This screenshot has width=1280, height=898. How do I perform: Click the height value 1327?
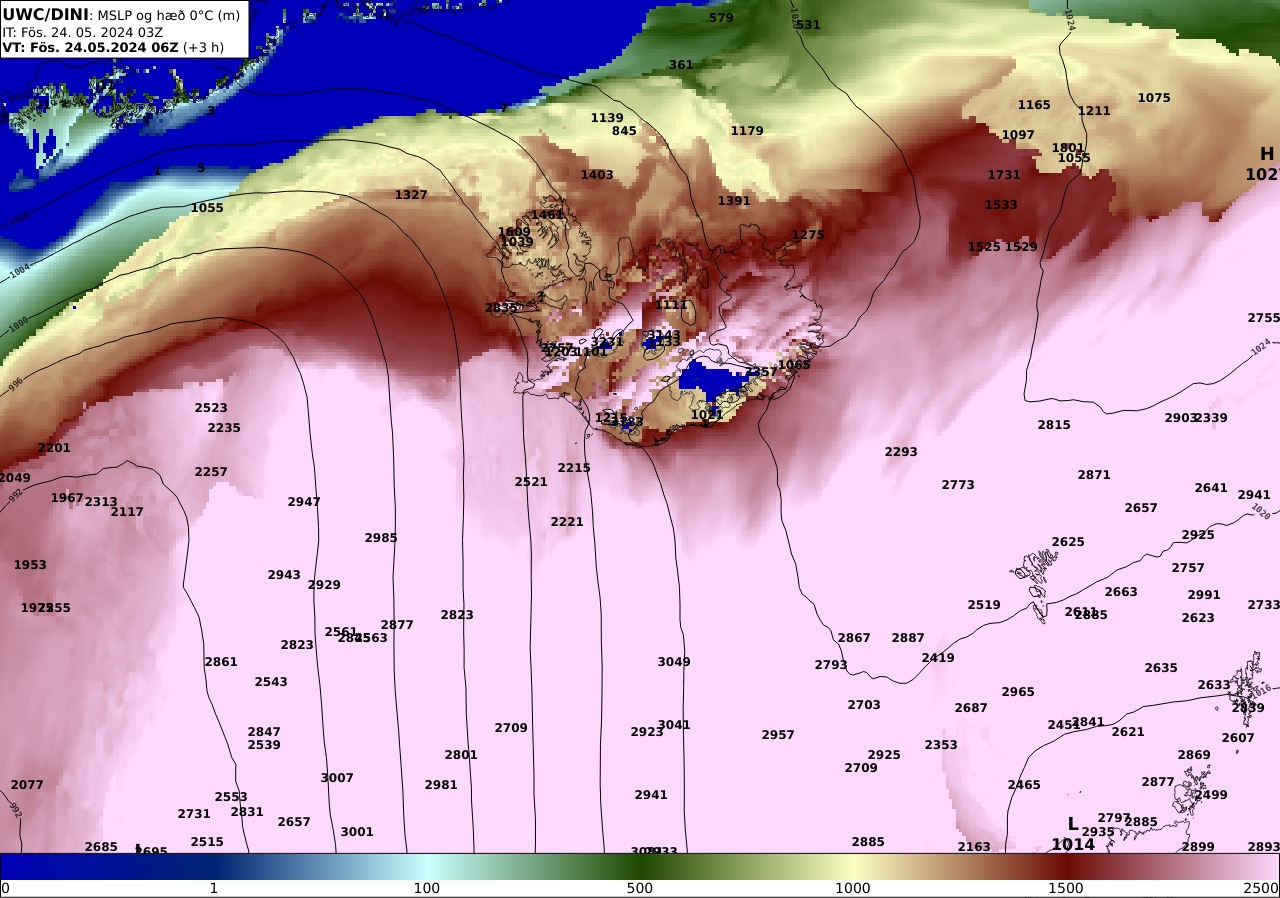point(411,195)
